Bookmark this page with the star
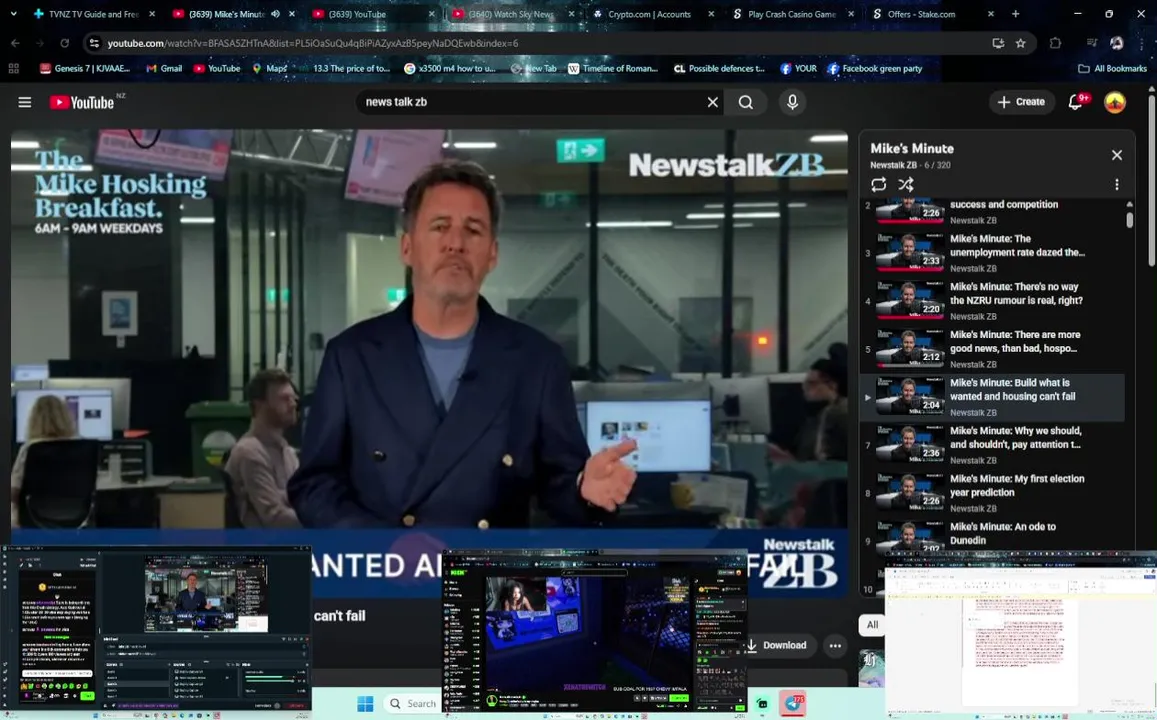The width and height of the screenshot is (1157, 720). coord(1020,44)
